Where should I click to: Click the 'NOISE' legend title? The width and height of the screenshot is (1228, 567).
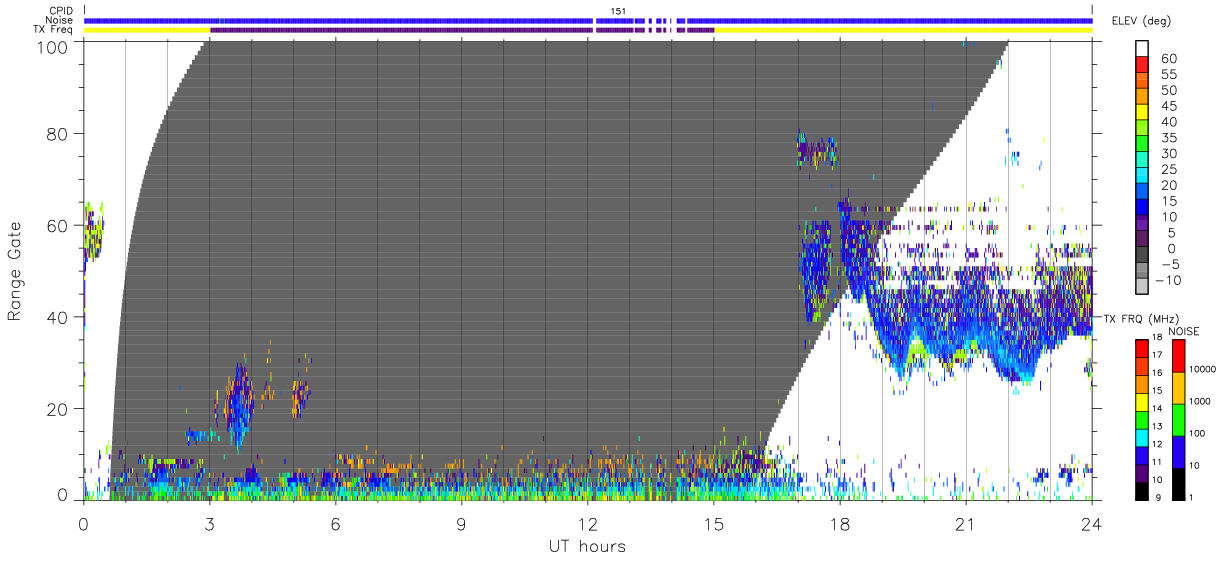[x=1185, y=331]
